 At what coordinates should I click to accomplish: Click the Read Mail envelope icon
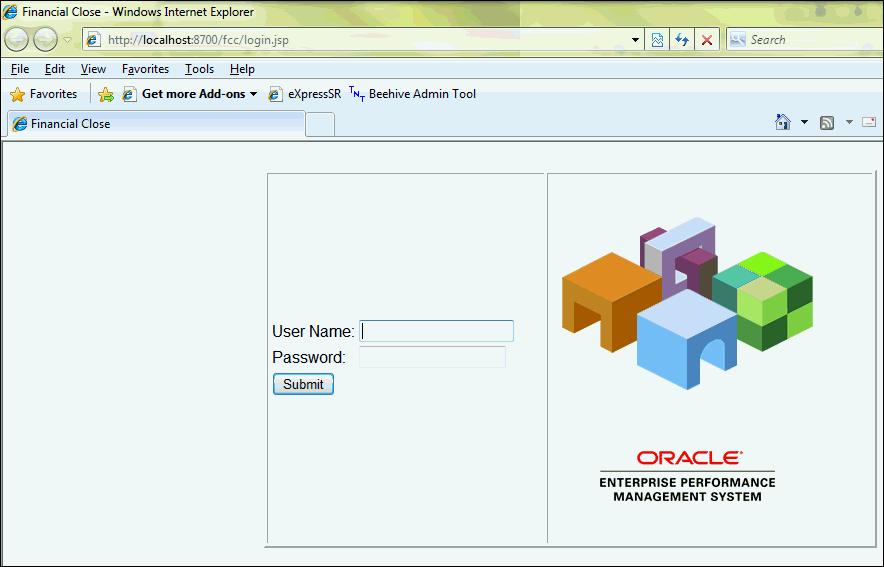coord(869,122)
